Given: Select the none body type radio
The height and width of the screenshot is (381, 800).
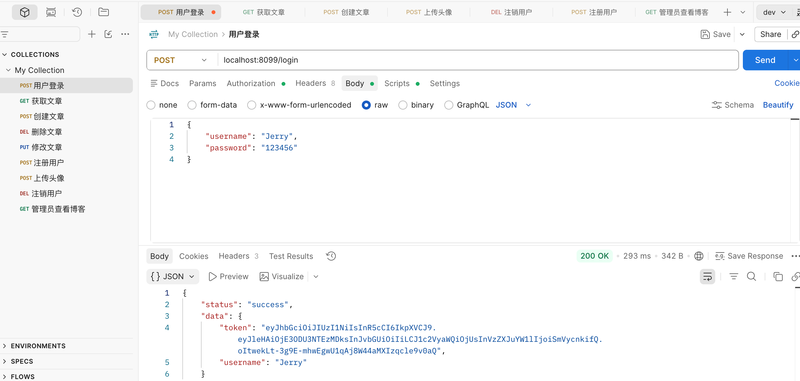Looking at the screenshot, I should coord(151,105).
